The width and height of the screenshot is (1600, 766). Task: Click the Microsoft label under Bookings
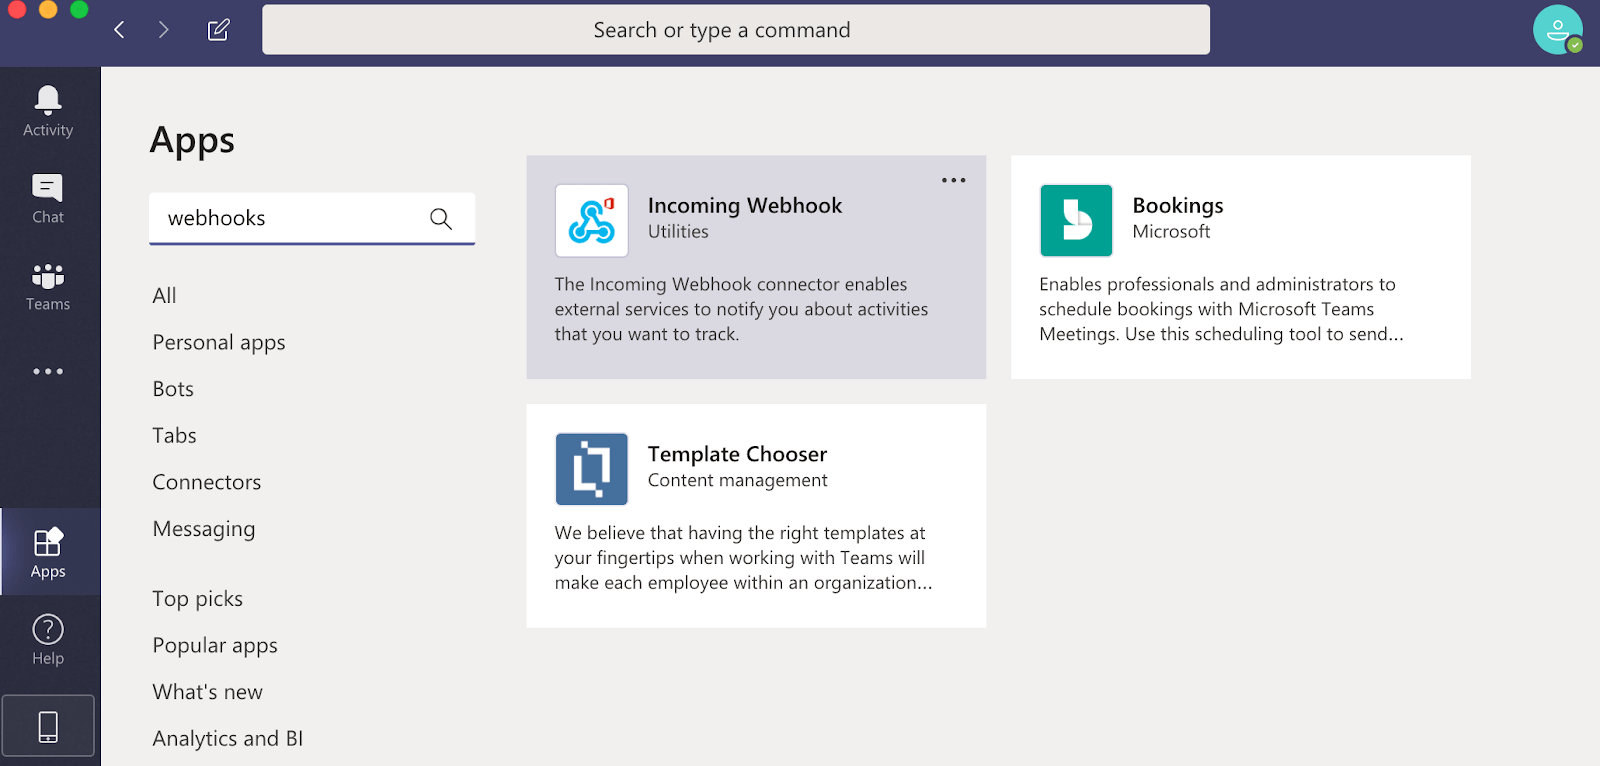pos(1171,232)
